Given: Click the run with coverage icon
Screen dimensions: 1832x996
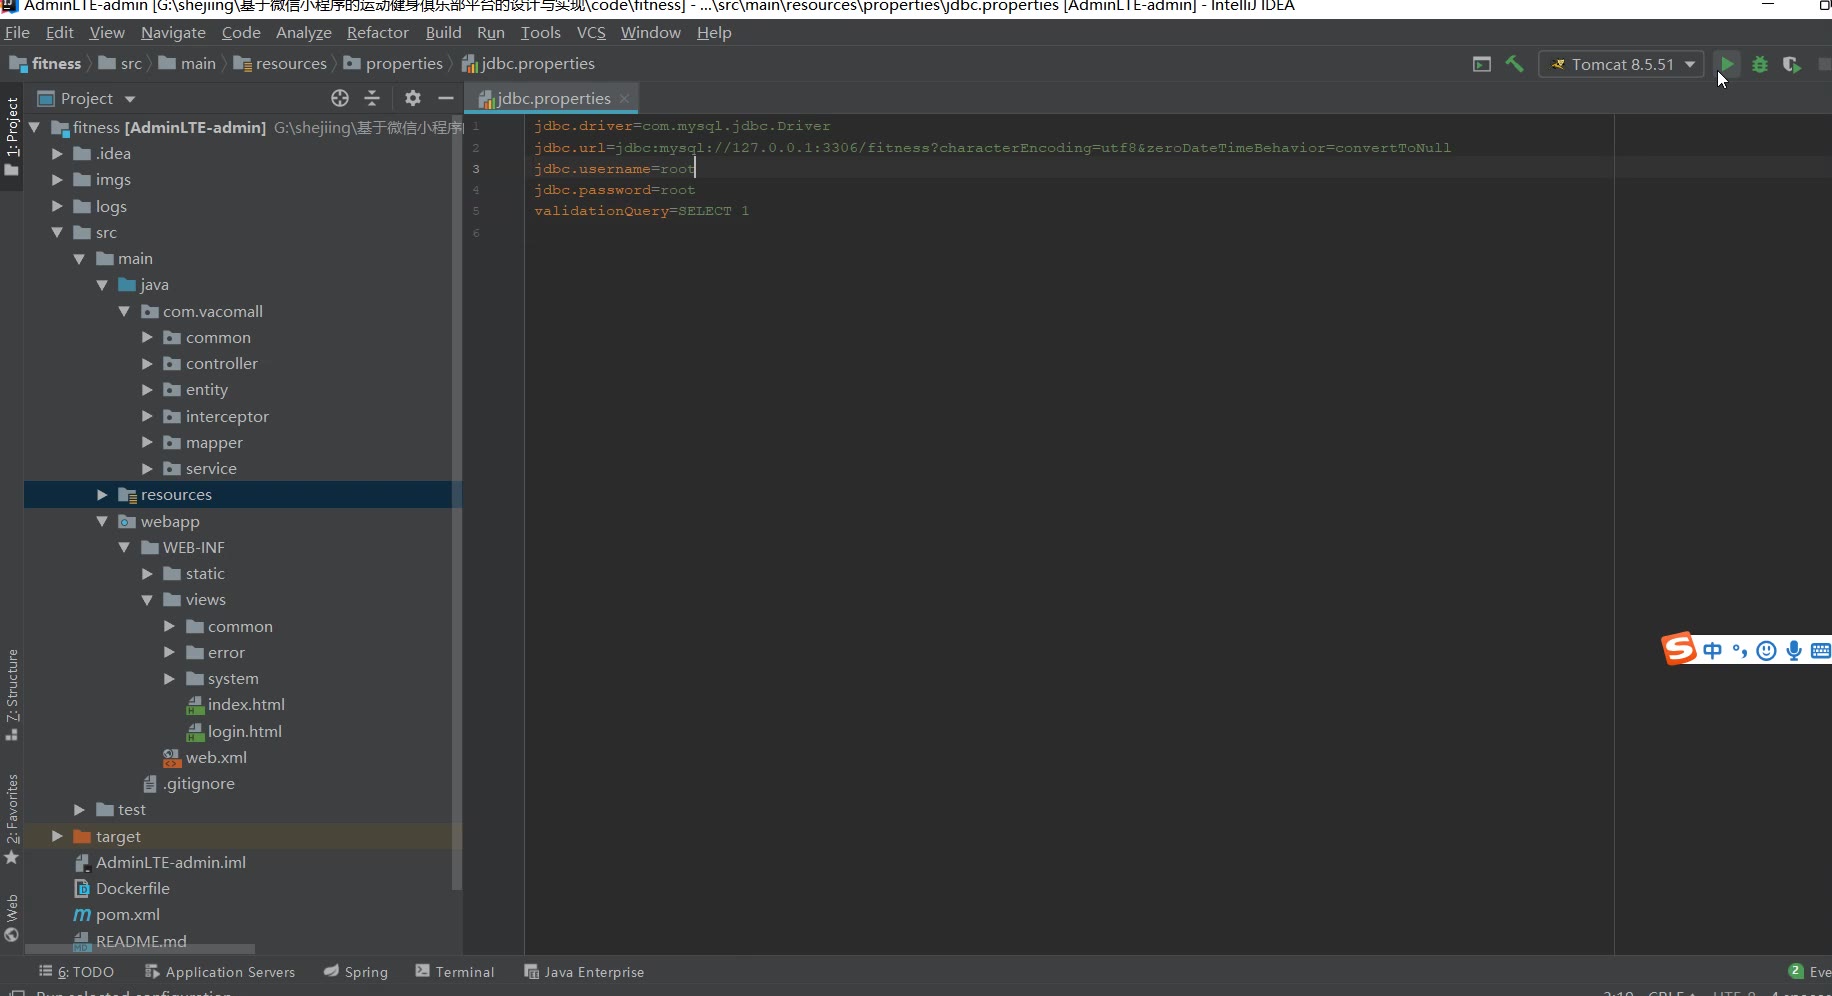Looking at the screenshot, I should pyautogui.click(x=1791, y=64).
